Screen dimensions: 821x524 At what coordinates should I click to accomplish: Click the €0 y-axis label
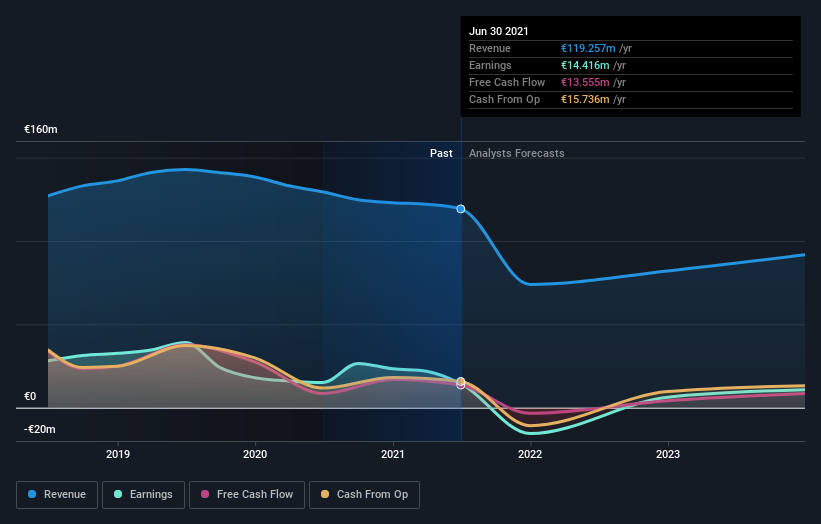(x=30, y=396)
